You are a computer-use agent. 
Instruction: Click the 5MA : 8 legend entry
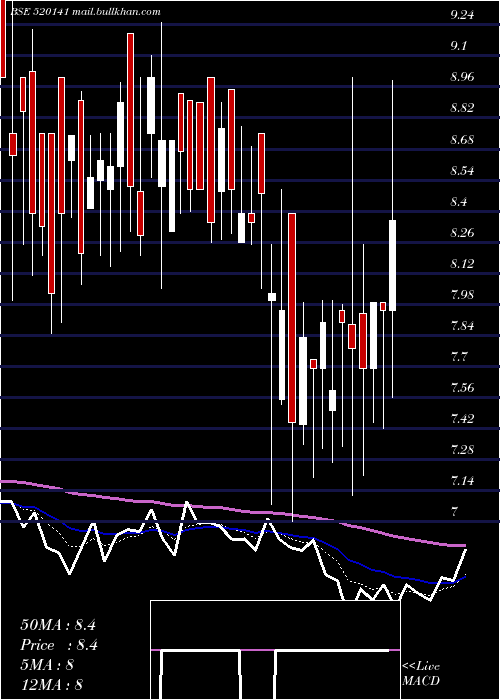tap(47, 665)
